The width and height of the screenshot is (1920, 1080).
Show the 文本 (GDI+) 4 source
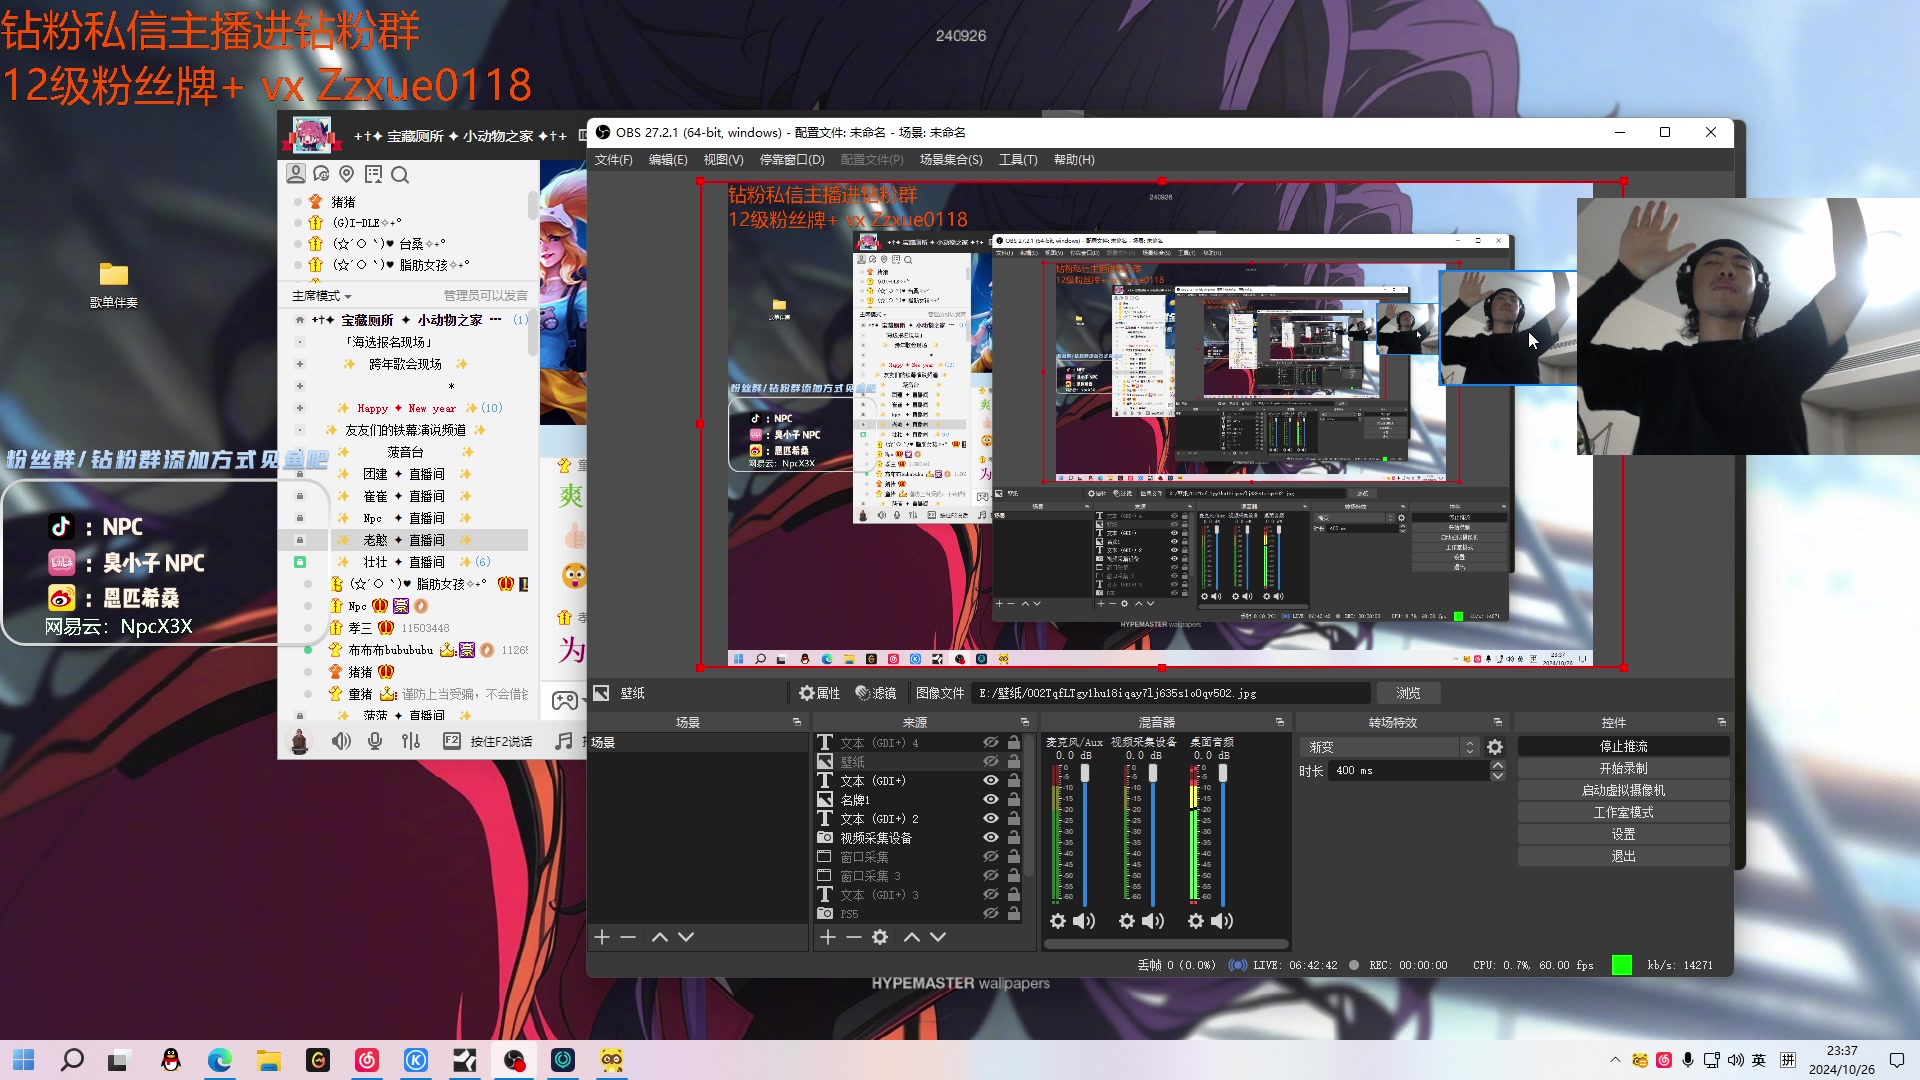[991, 743]
